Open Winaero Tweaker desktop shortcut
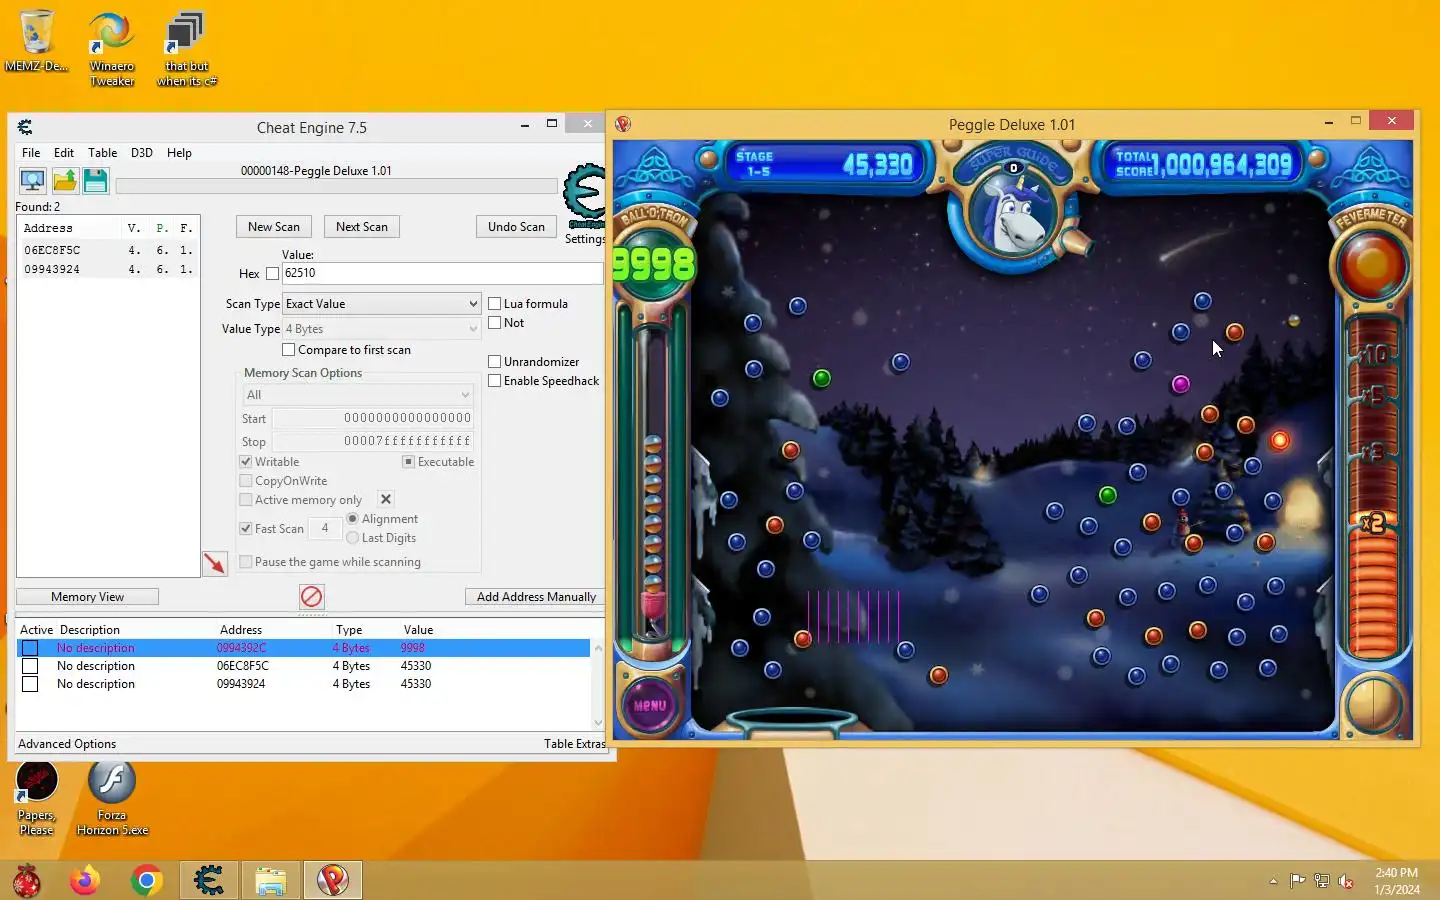 [112, 49]
